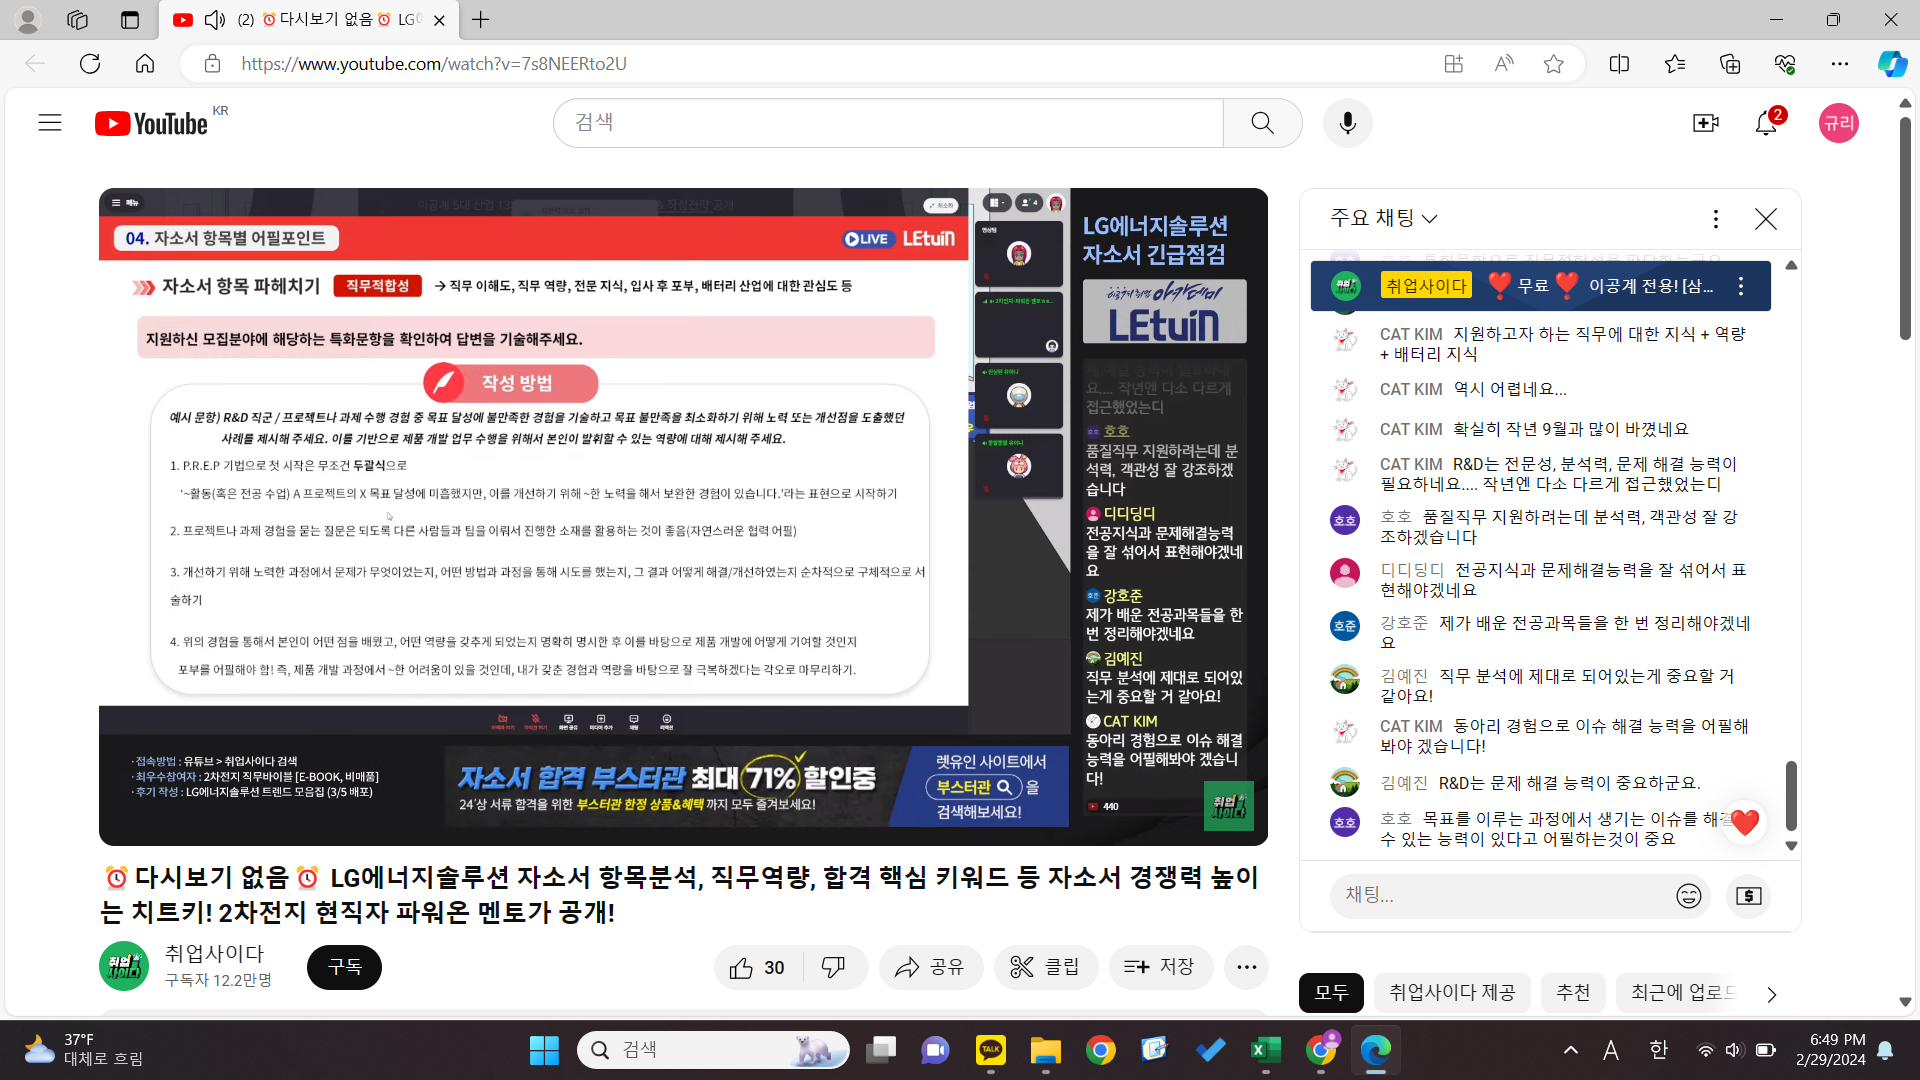Click the live video player

pyautogui.click(x=683, y=516)
